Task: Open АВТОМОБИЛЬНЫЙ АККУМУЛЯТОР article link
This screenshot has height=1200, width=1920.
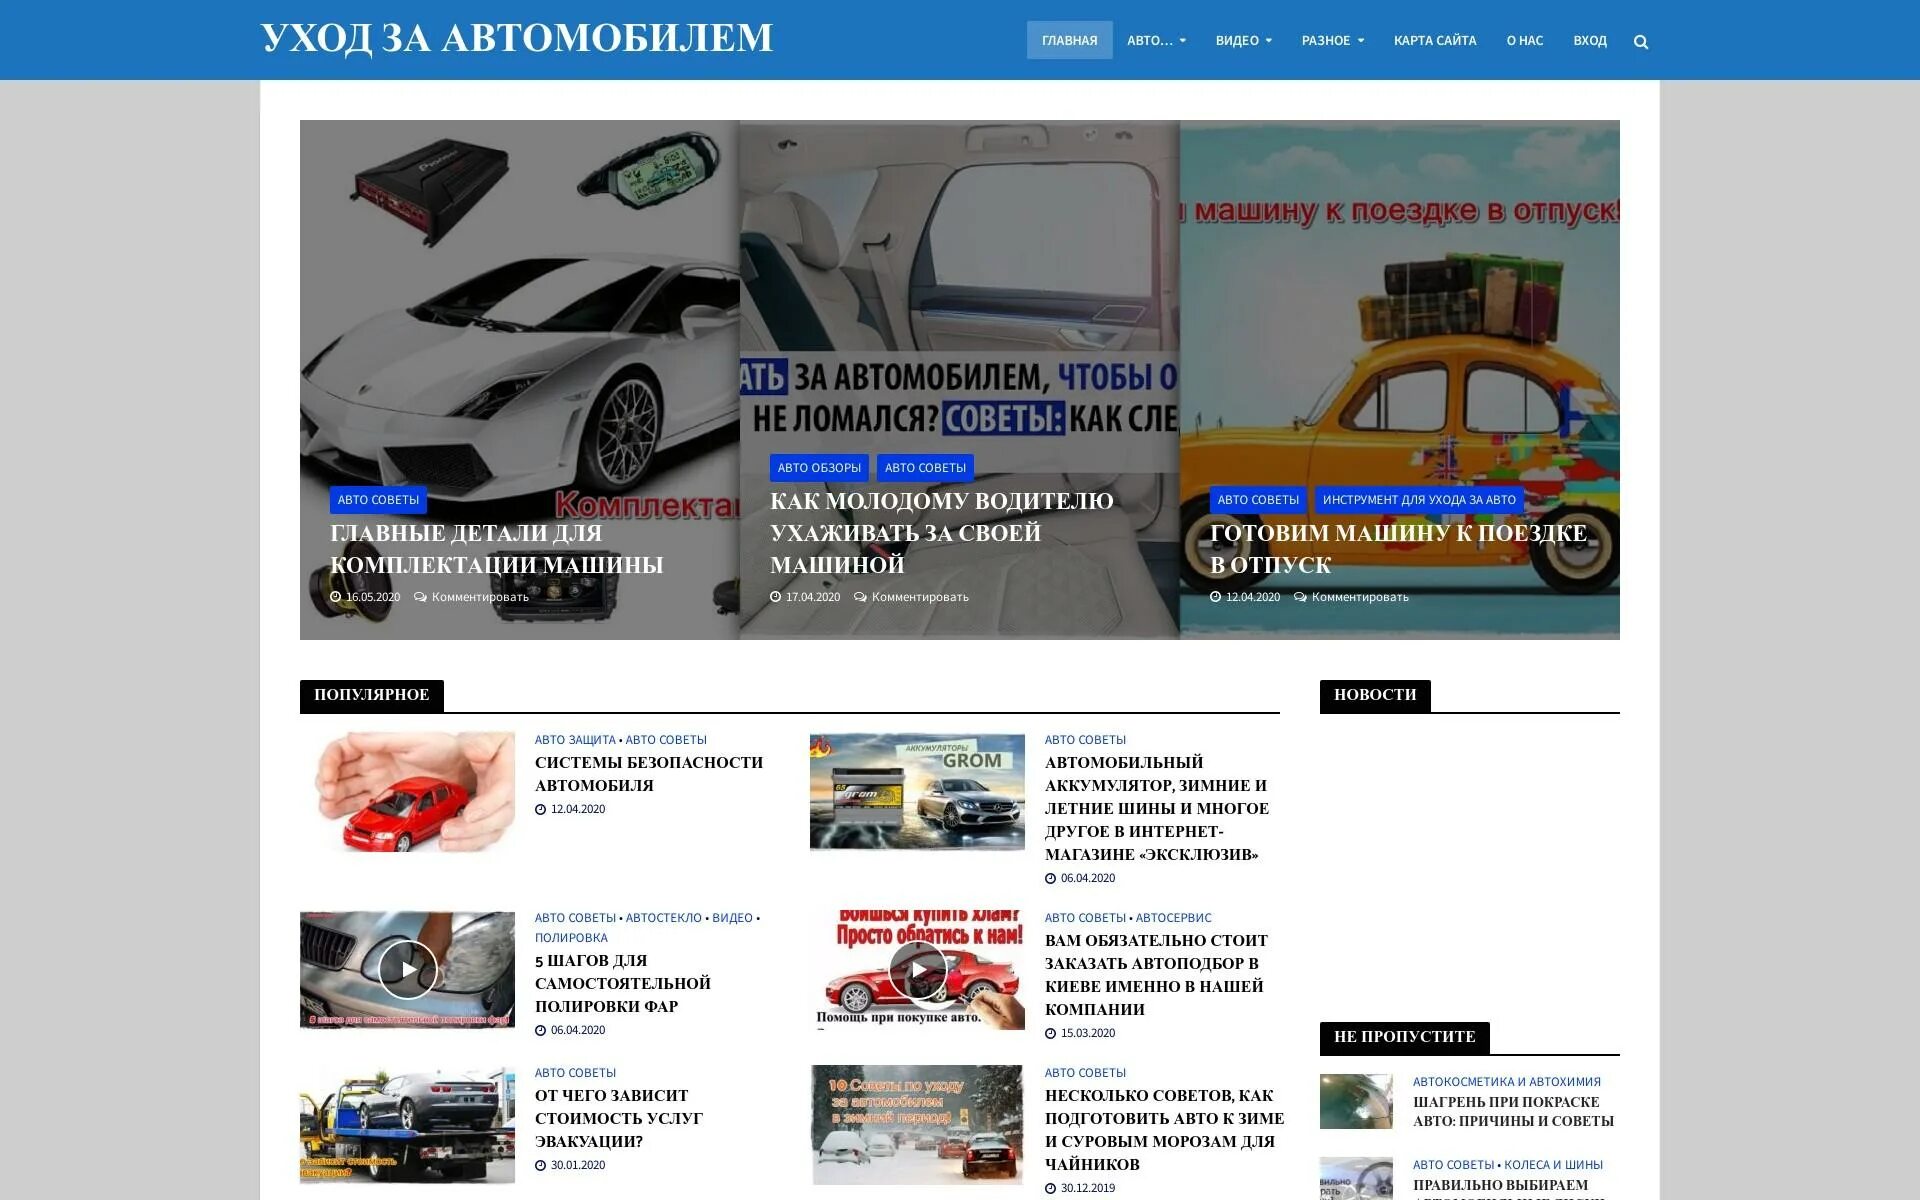Action: click(1157, 808)
